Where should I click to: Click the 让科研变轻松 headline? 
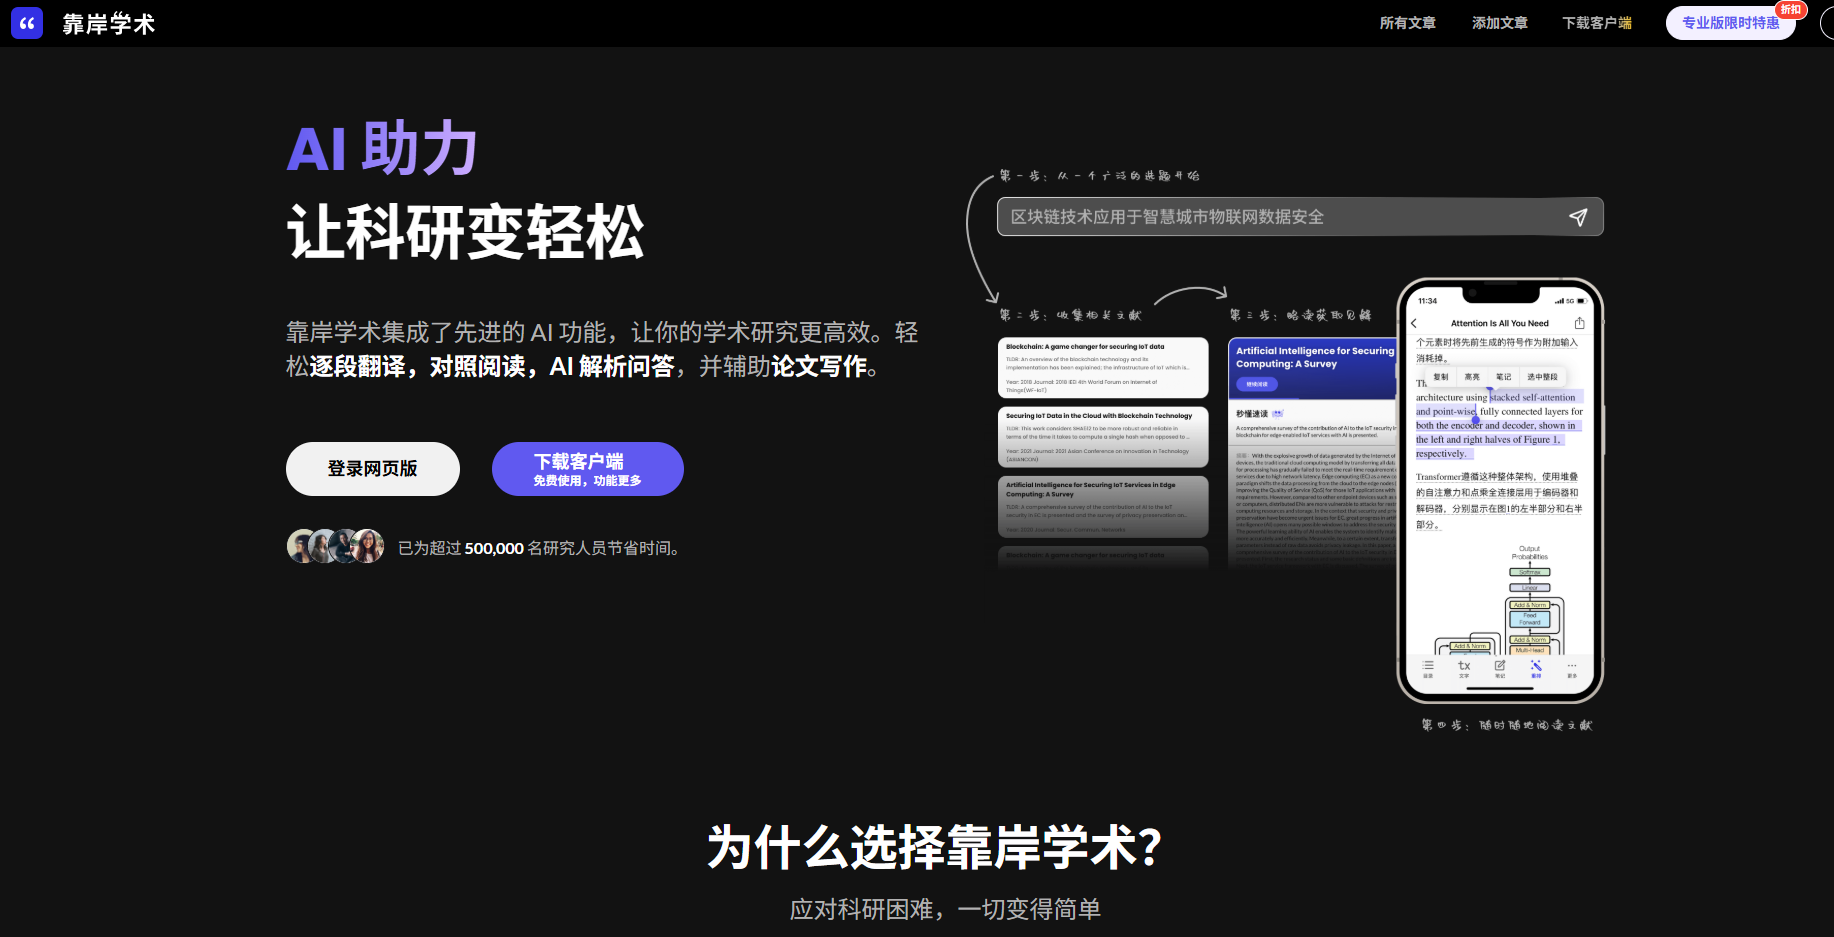pyautogui.click(x=465, y=232)
